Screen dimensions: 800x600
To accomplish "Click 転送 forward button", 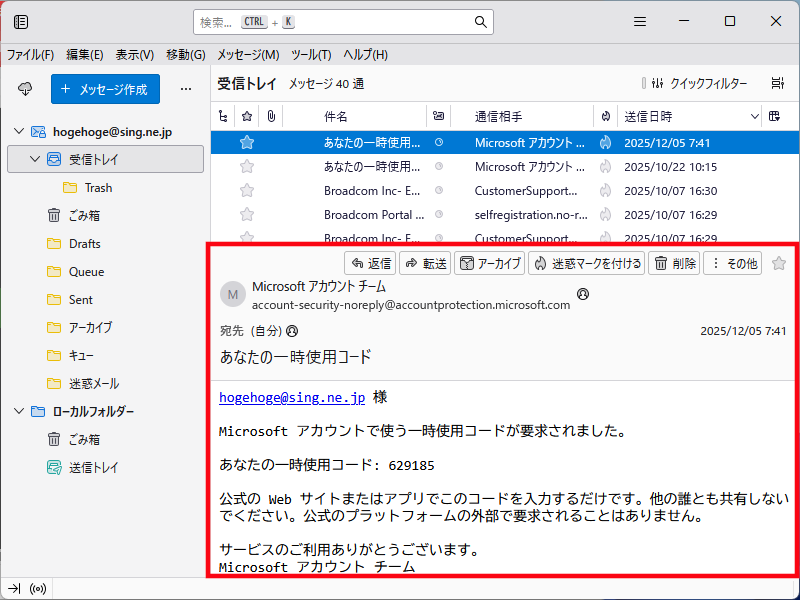I will click(425, 263).
